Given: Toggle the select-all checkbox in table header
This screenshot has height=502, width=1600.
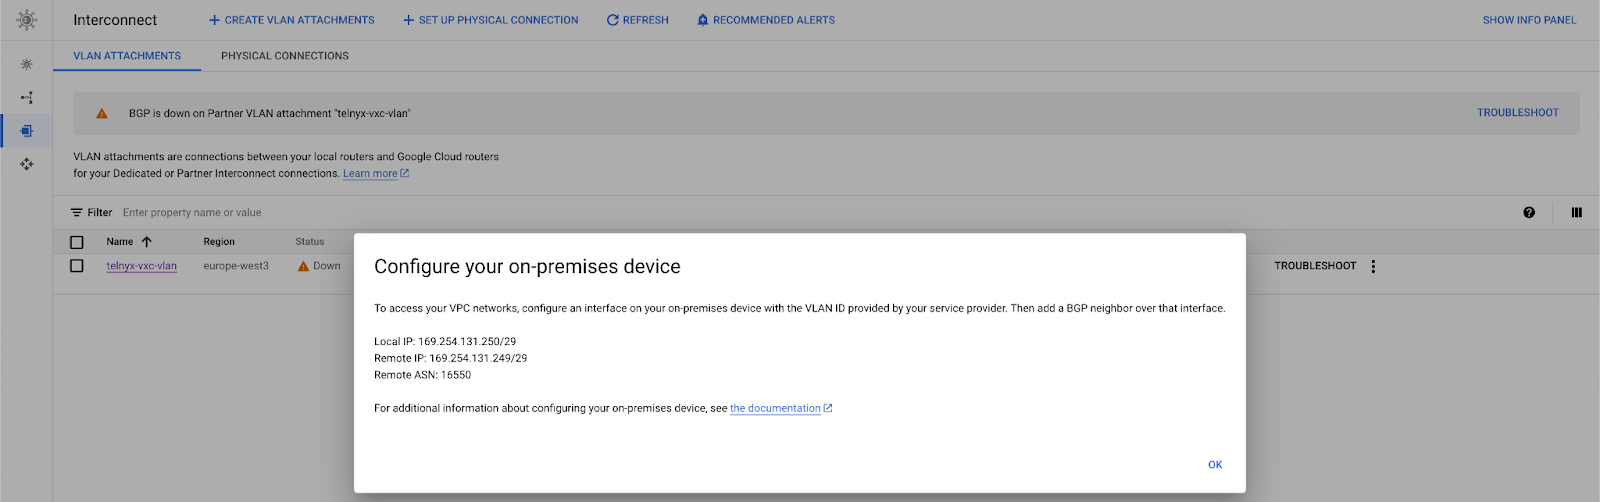Looking at the screenshot, I should pos(77,242).
